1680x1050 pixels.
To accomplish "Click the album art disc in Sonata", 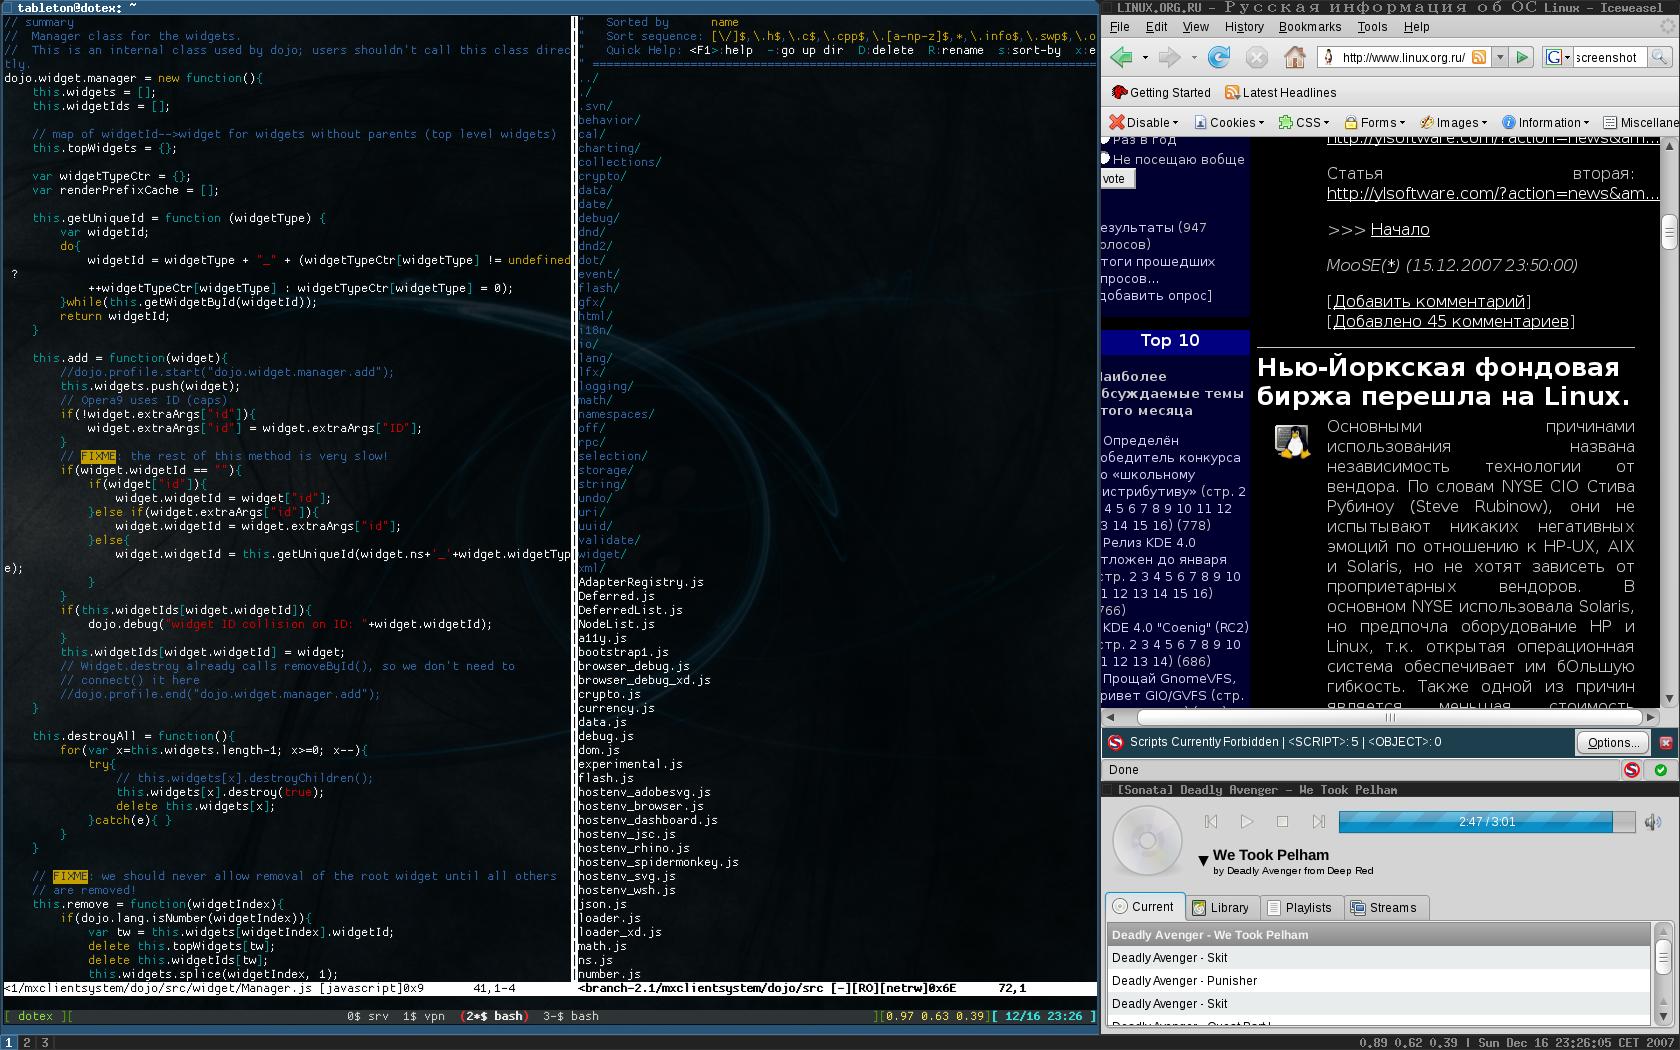I will pos(1147,840).
